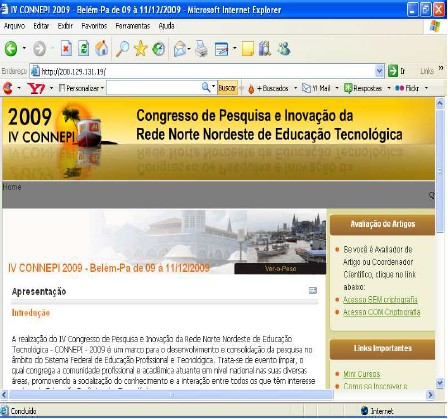Open the Favoritos menu
The image size is (448, 419).
pos(94,26)
